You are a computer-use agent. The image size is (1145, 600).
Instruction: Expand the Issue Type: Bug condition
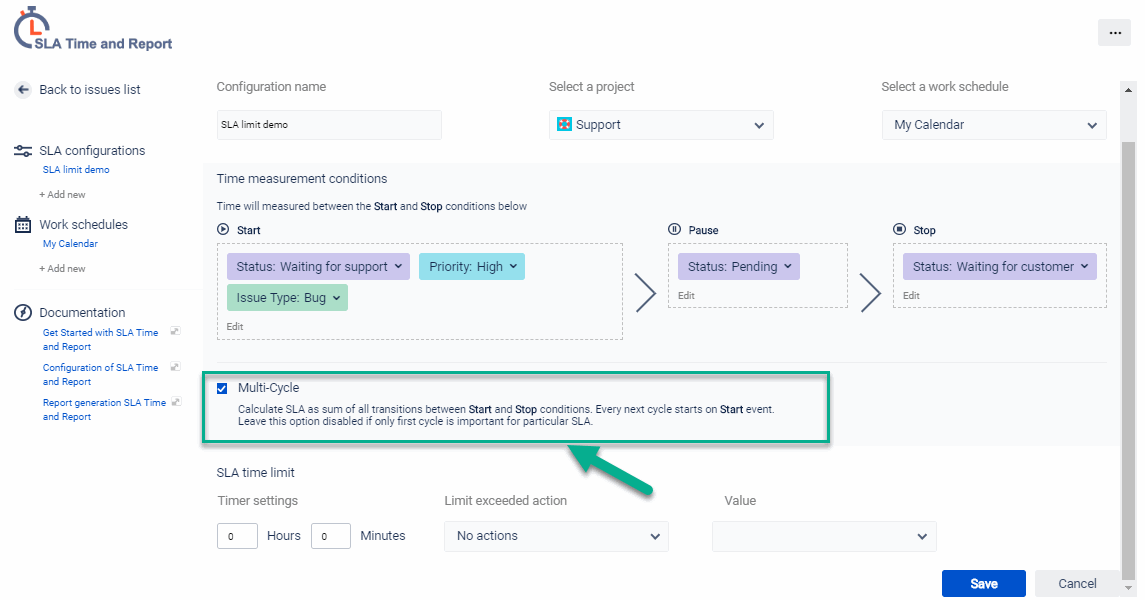coord(288,298)
